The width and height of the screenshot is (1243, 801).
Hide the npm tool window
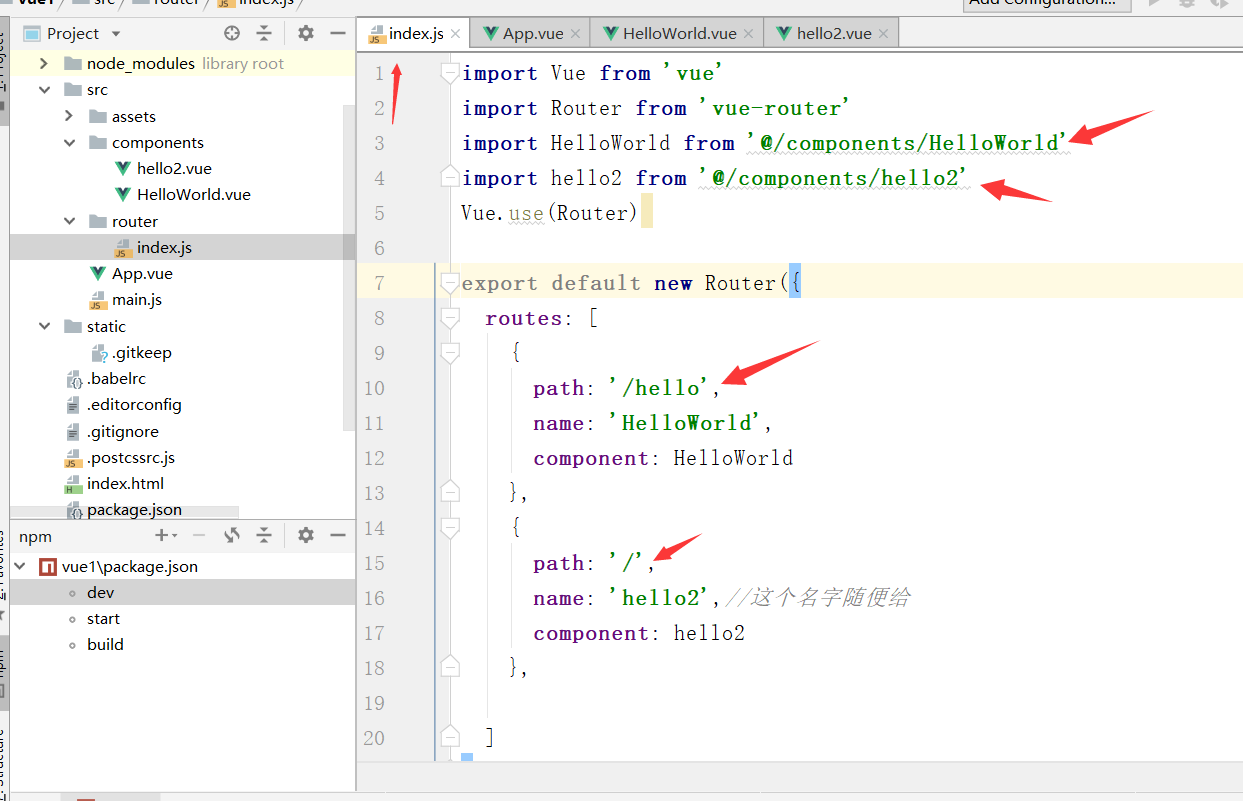click(x=338, y=535)
